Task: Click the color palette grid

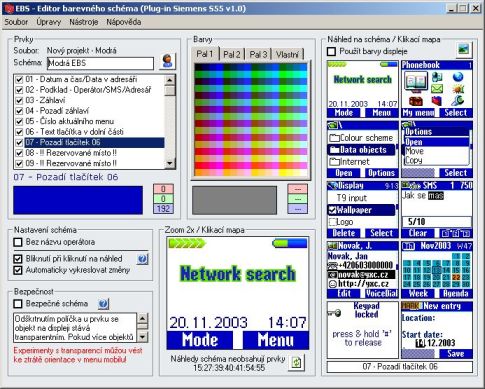Action: coord(251,120)
